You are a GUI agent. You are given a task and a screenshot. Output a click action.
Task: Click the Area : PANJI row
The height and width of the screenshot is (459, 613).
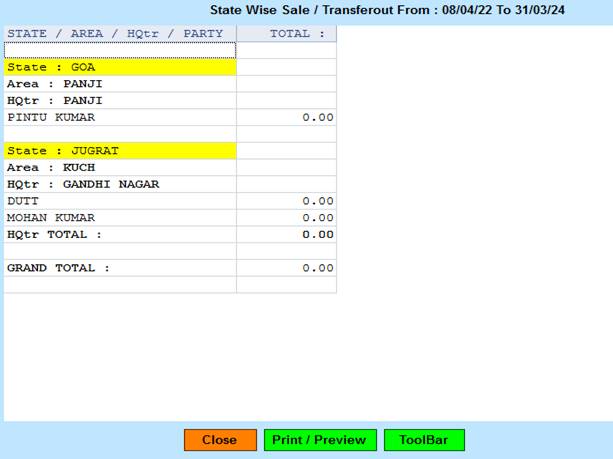click(x=120, y=84)
